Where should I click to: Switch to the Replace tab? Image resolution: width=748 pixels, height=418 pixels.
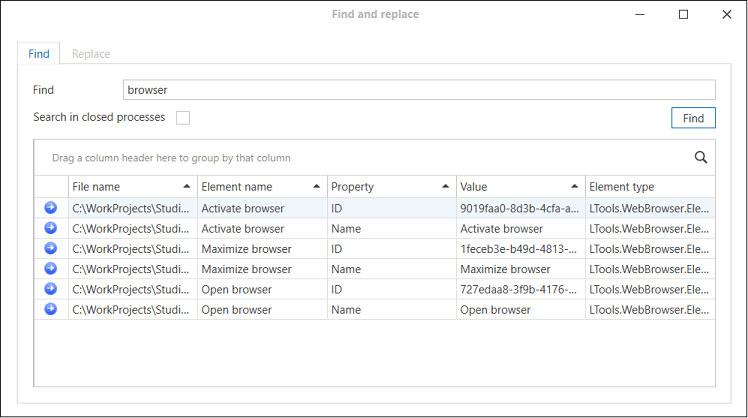pyautogui.click(x=91, y=54)
